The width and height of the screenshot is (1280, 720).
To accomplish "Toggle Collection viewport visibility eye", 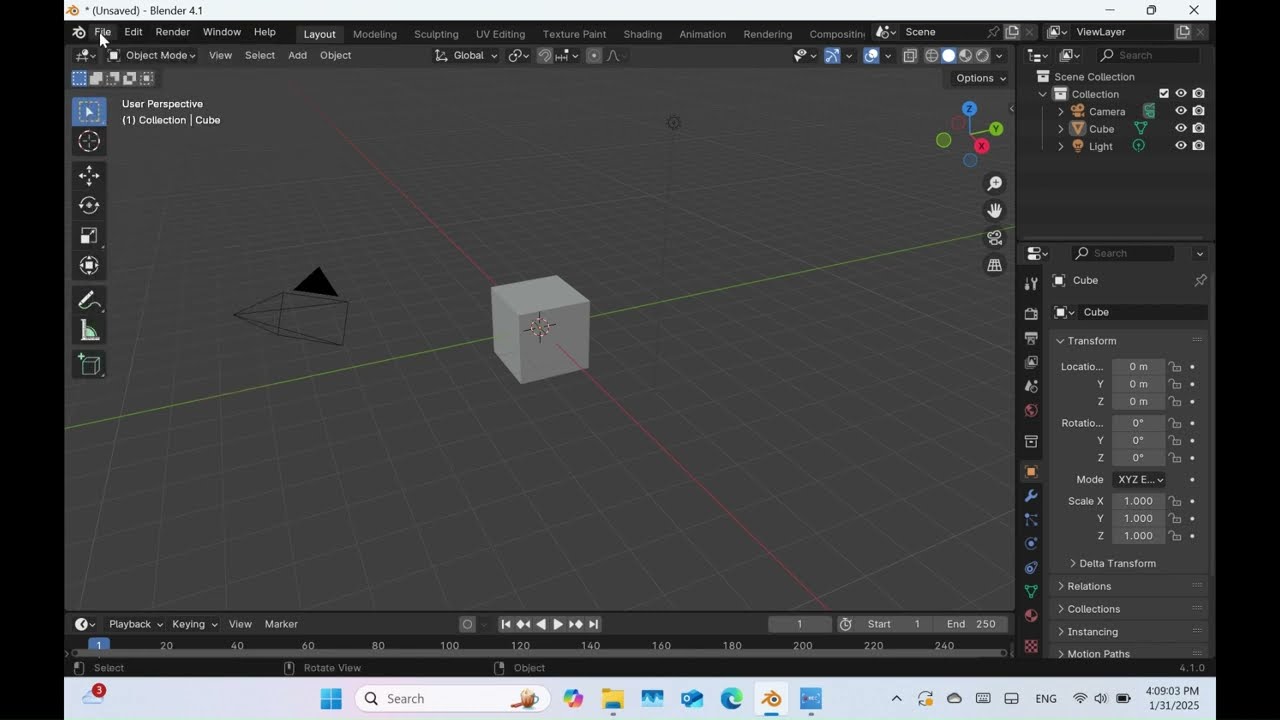I will pos(1181,94).
